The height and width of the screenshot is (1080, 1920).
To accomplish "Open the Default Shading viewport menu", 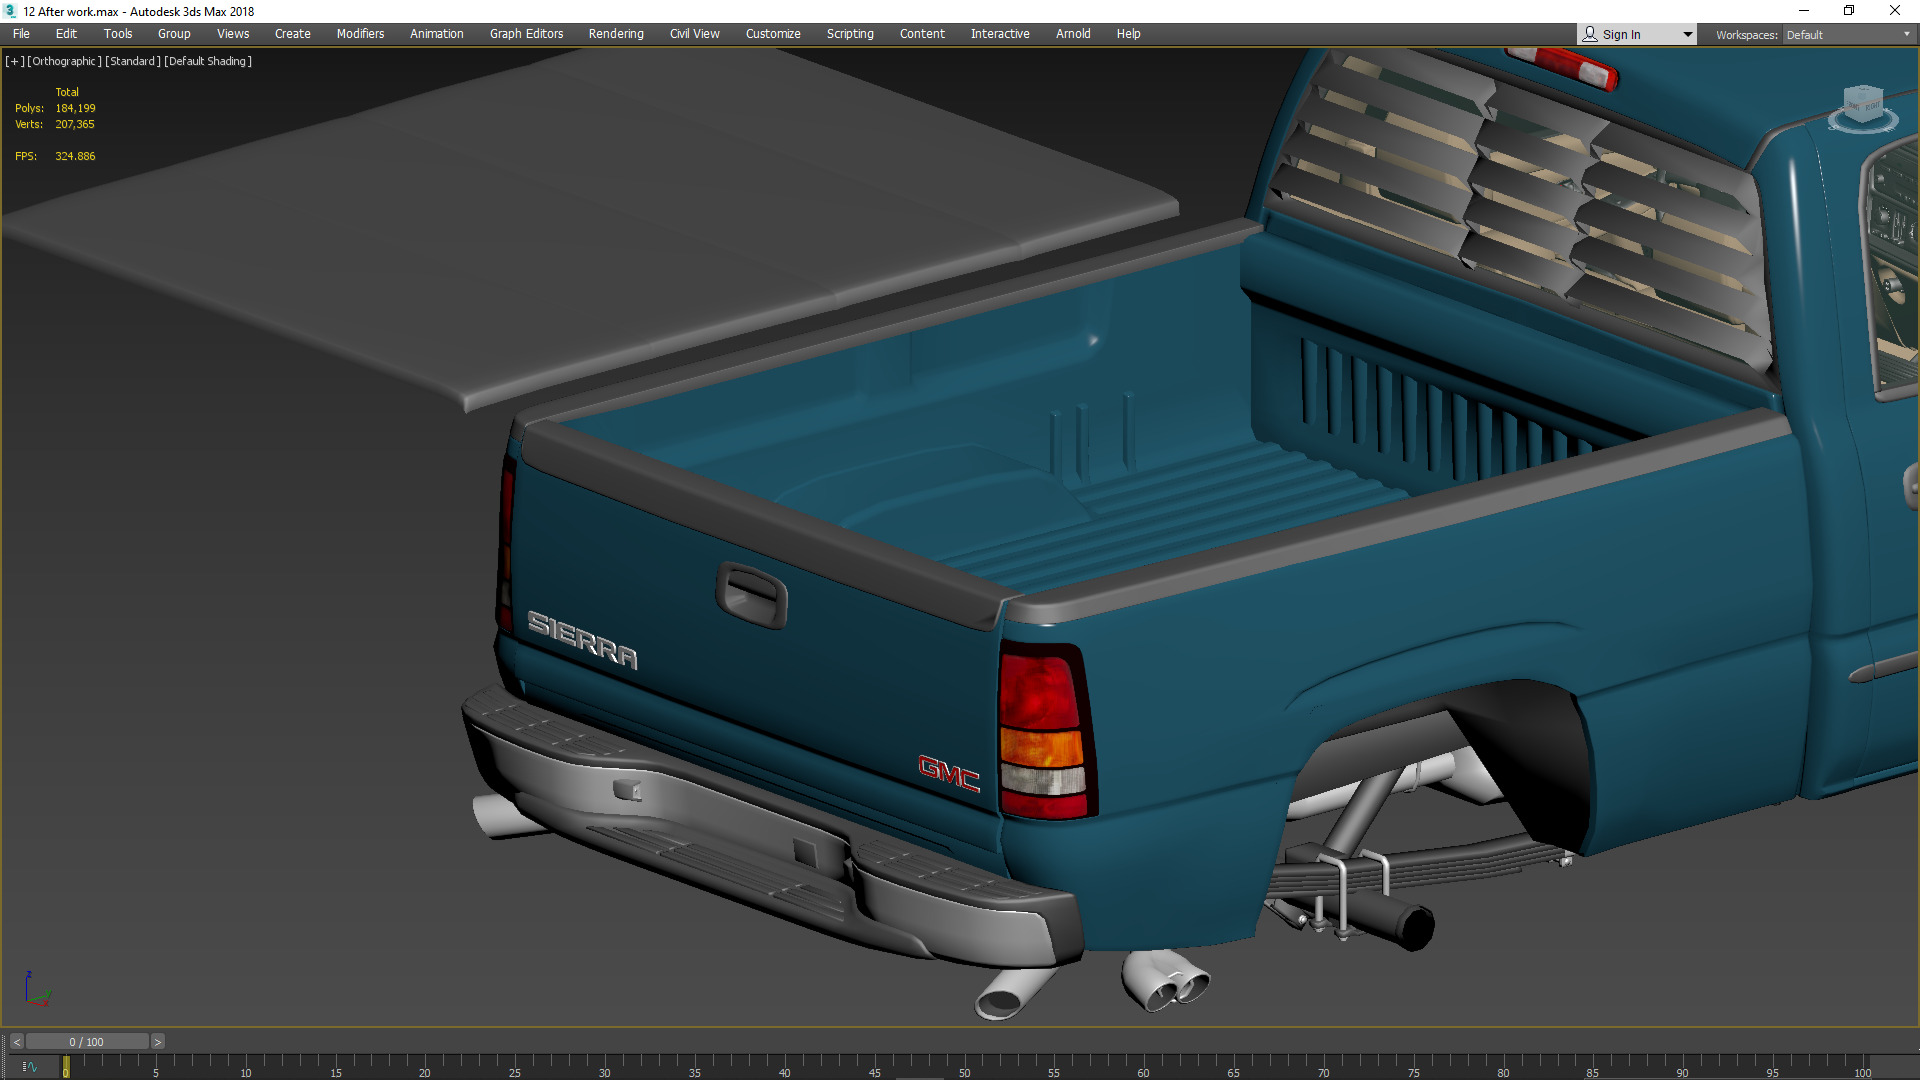I will [208, 61].
